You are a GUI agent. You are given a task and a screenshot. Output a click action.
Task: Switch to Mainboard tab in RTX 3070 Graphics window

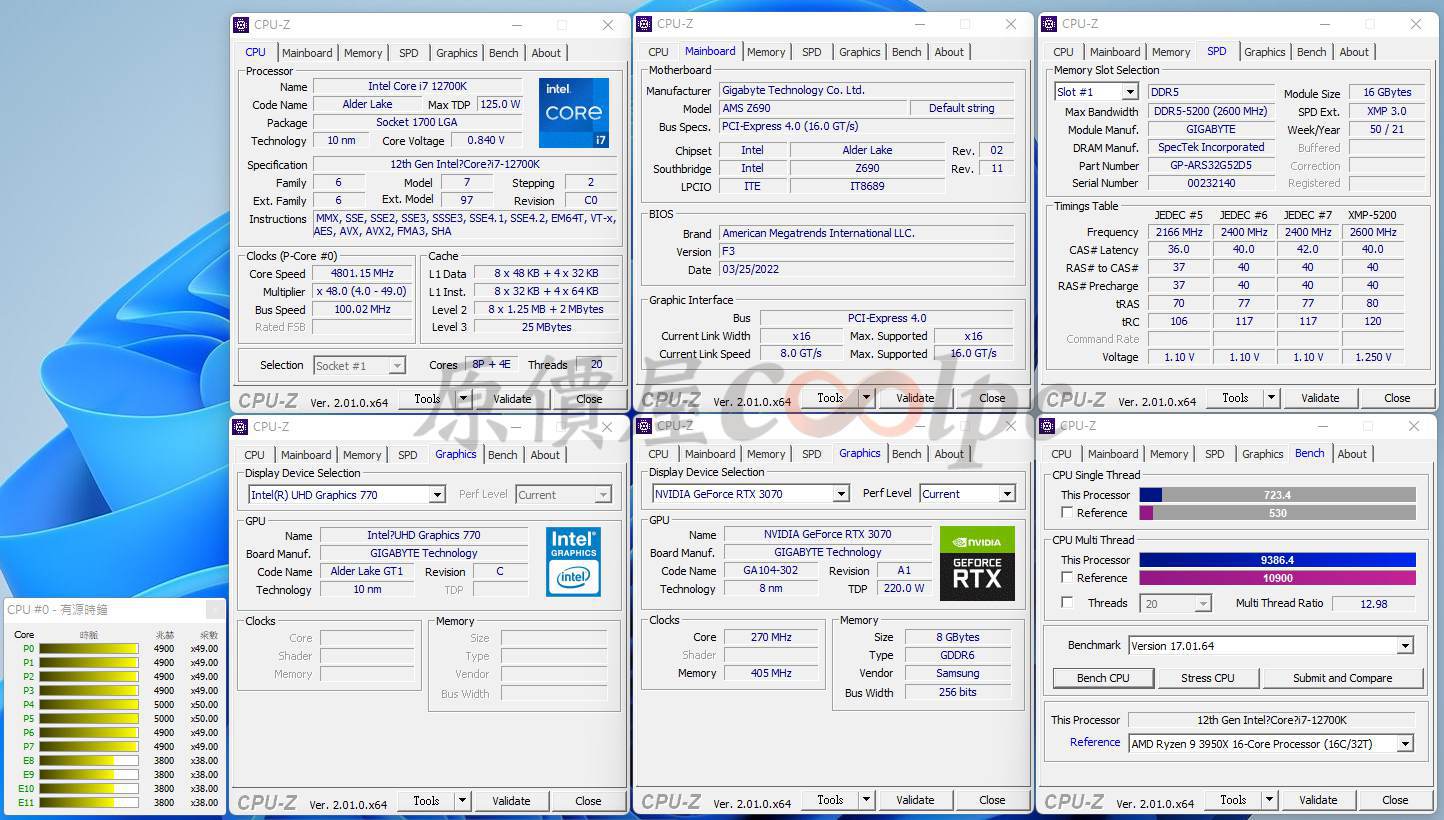[710, 454]
